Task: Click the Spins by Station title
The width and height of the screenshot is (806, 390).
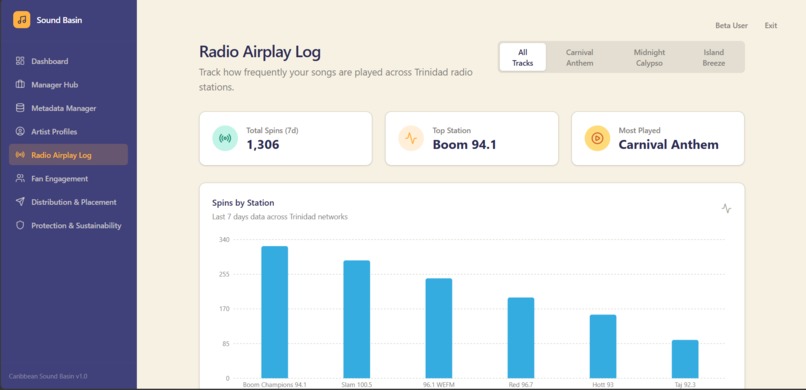Action: (243, 202)
